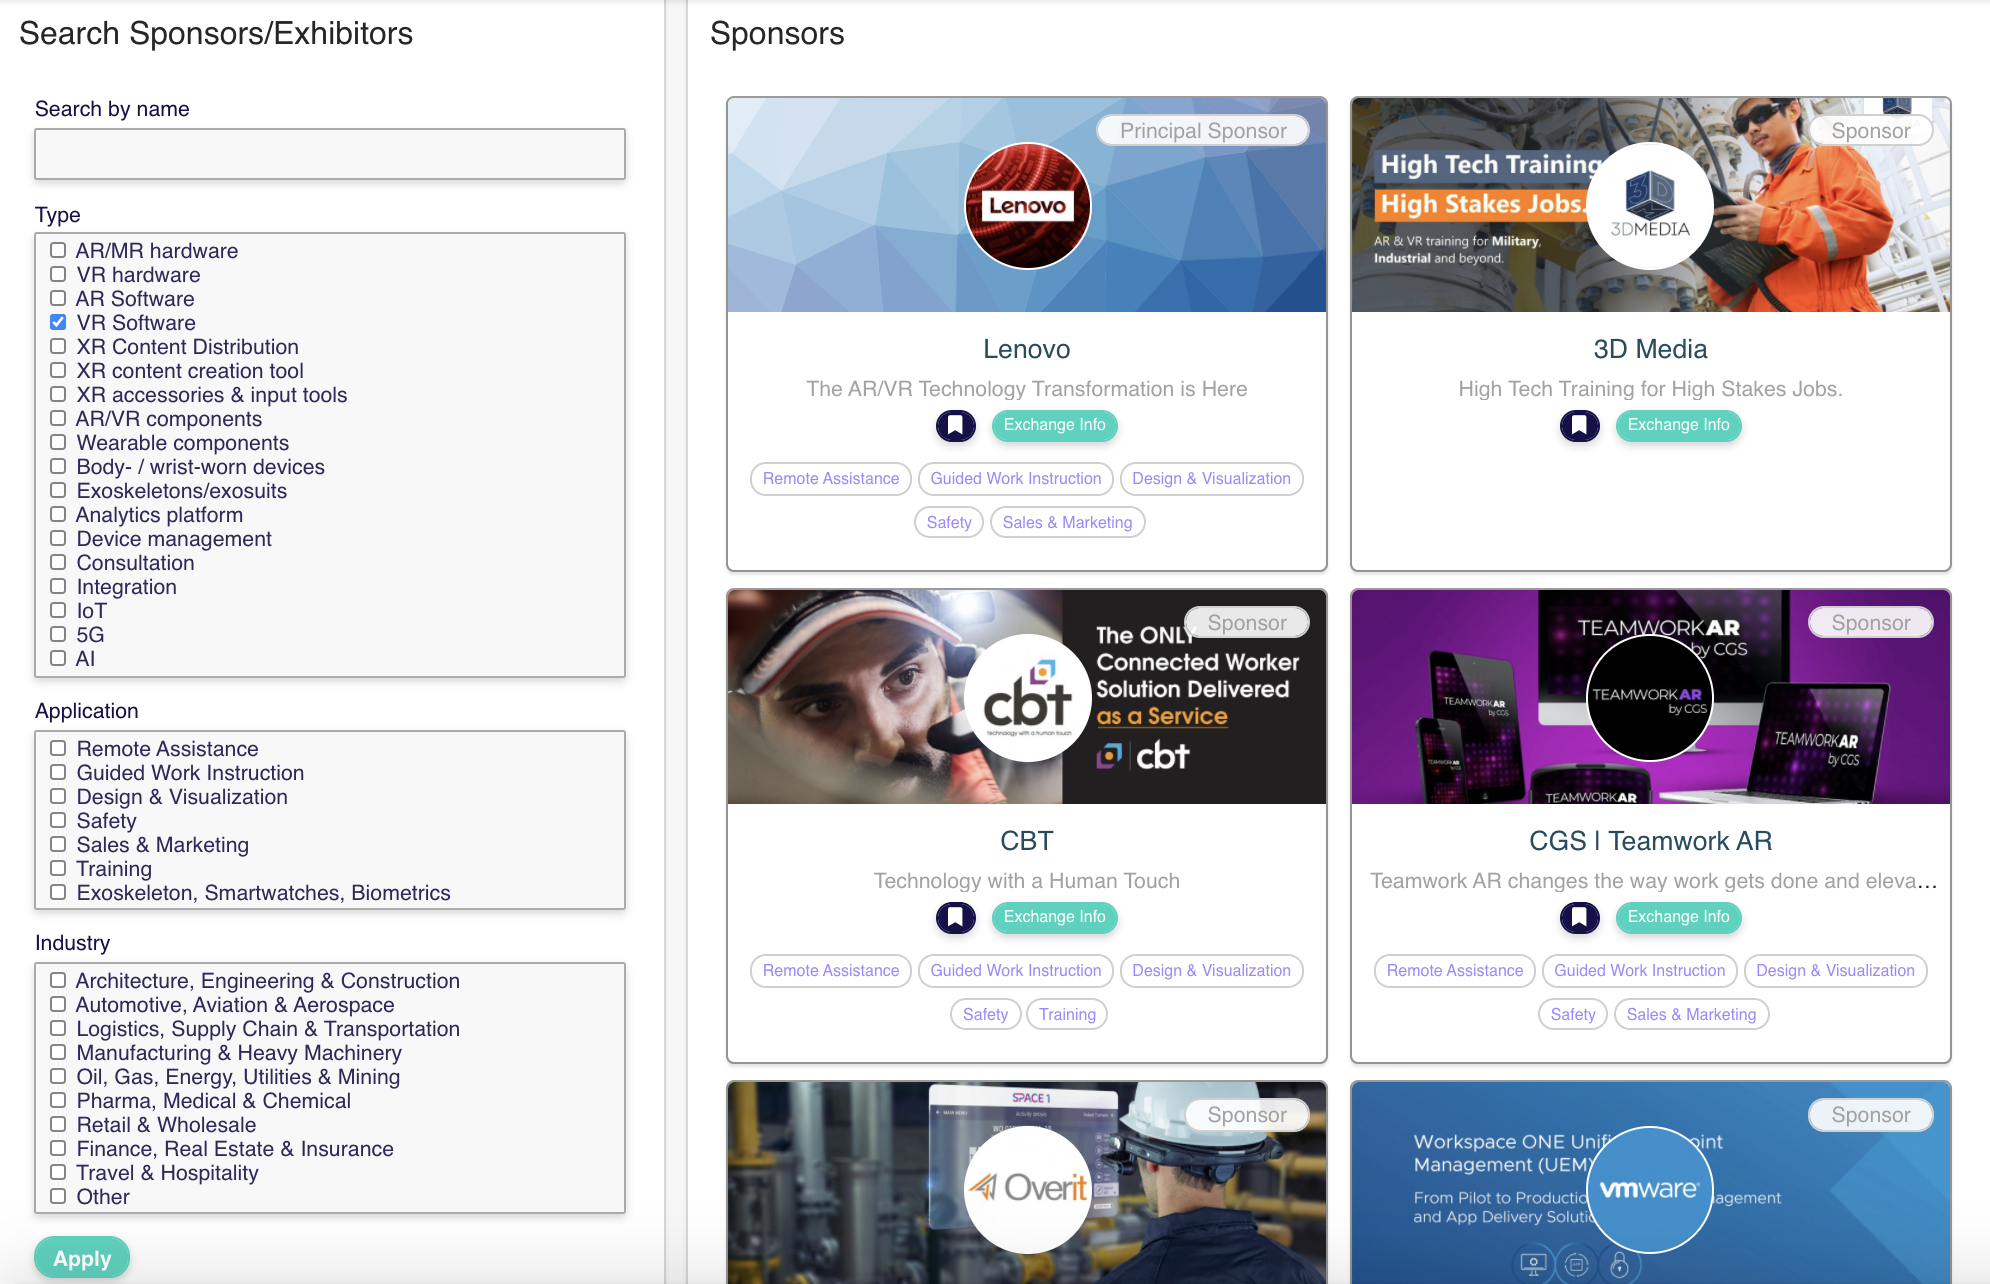This screenshot has height=1284, width=1990.
Task: Exchange Info with Lenovo
Action: [x=1054, y=425]
